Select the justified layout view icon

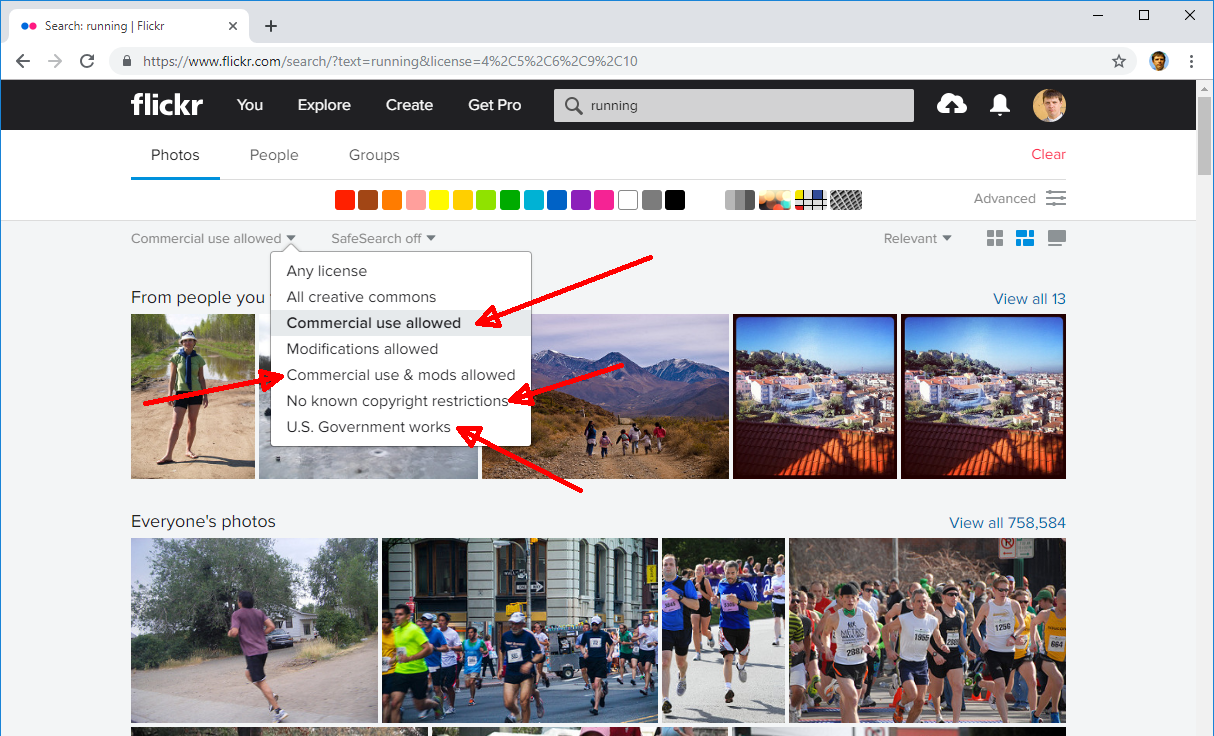pyautogui.click(x=1025, y=238)
